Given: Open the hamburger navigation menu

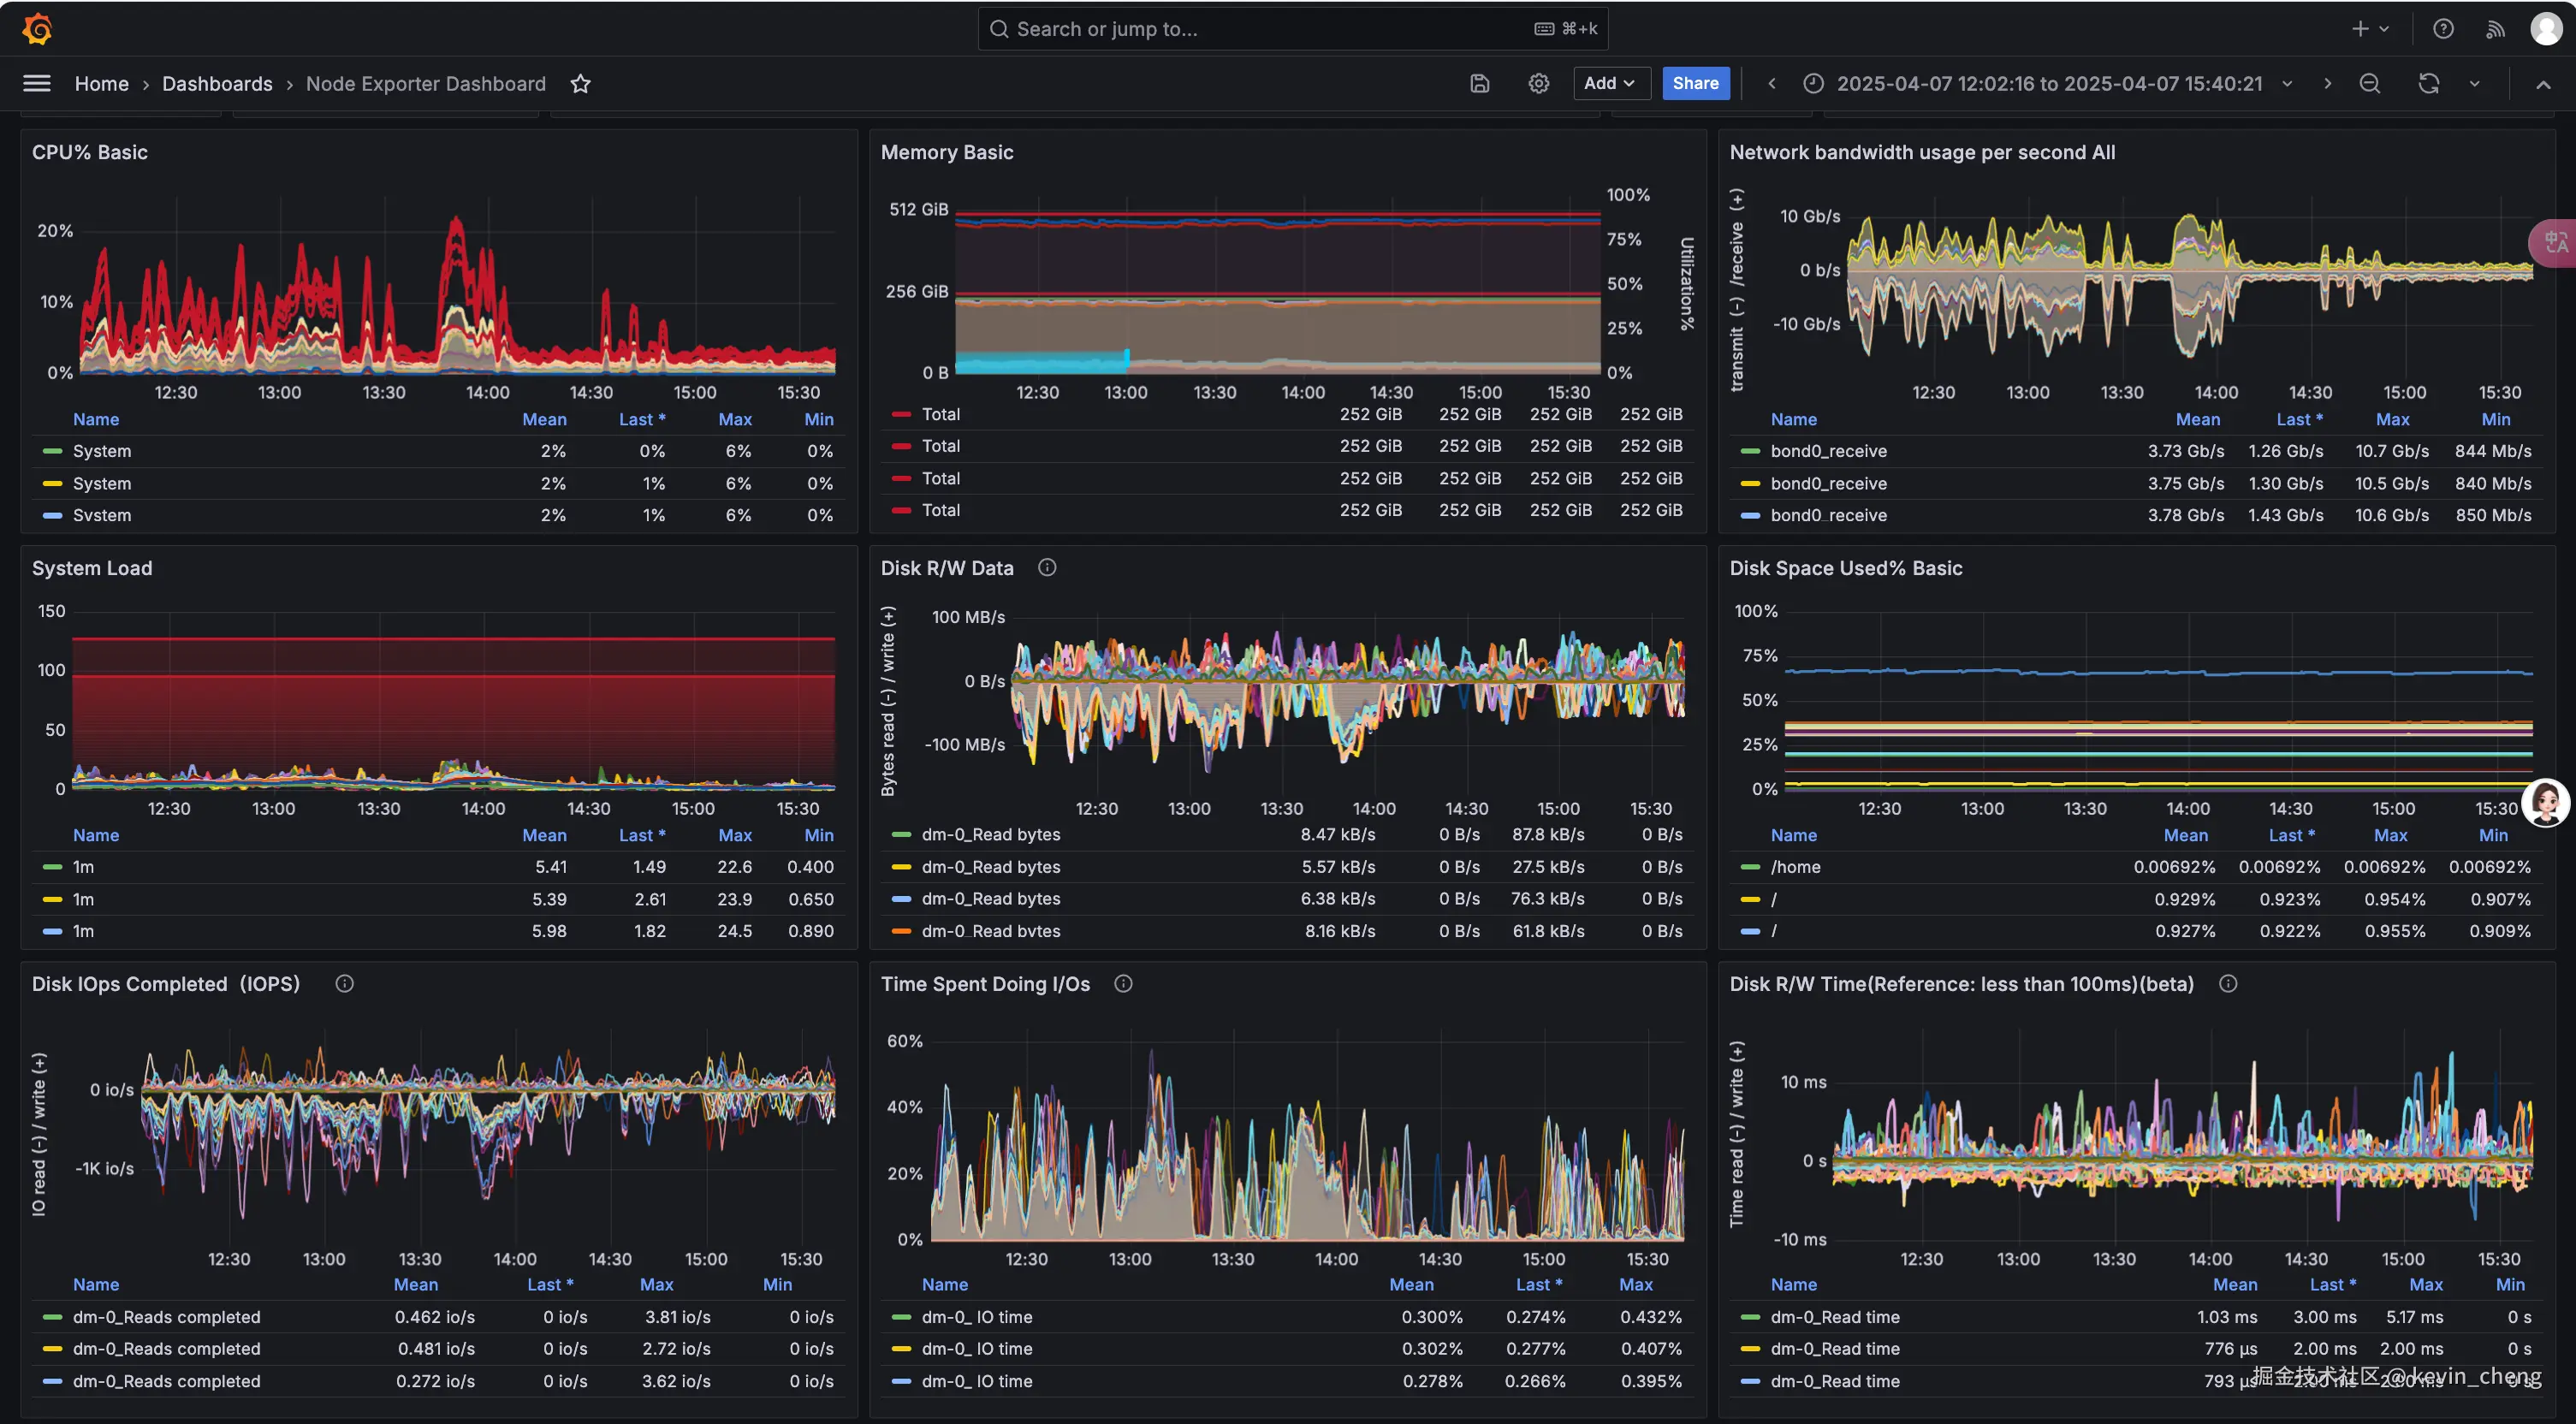Looking at the screenshot, I should click(x=37, y=84).
